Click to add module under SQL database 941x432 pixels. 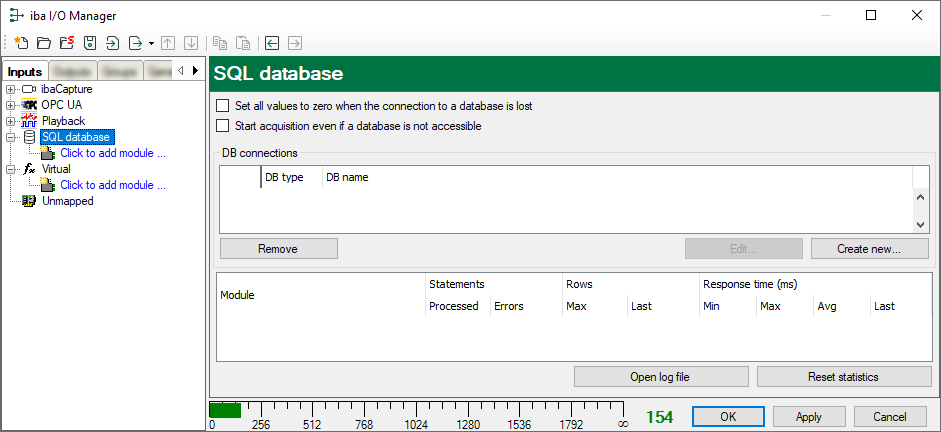pyautogui.click(x=113, y=153)
